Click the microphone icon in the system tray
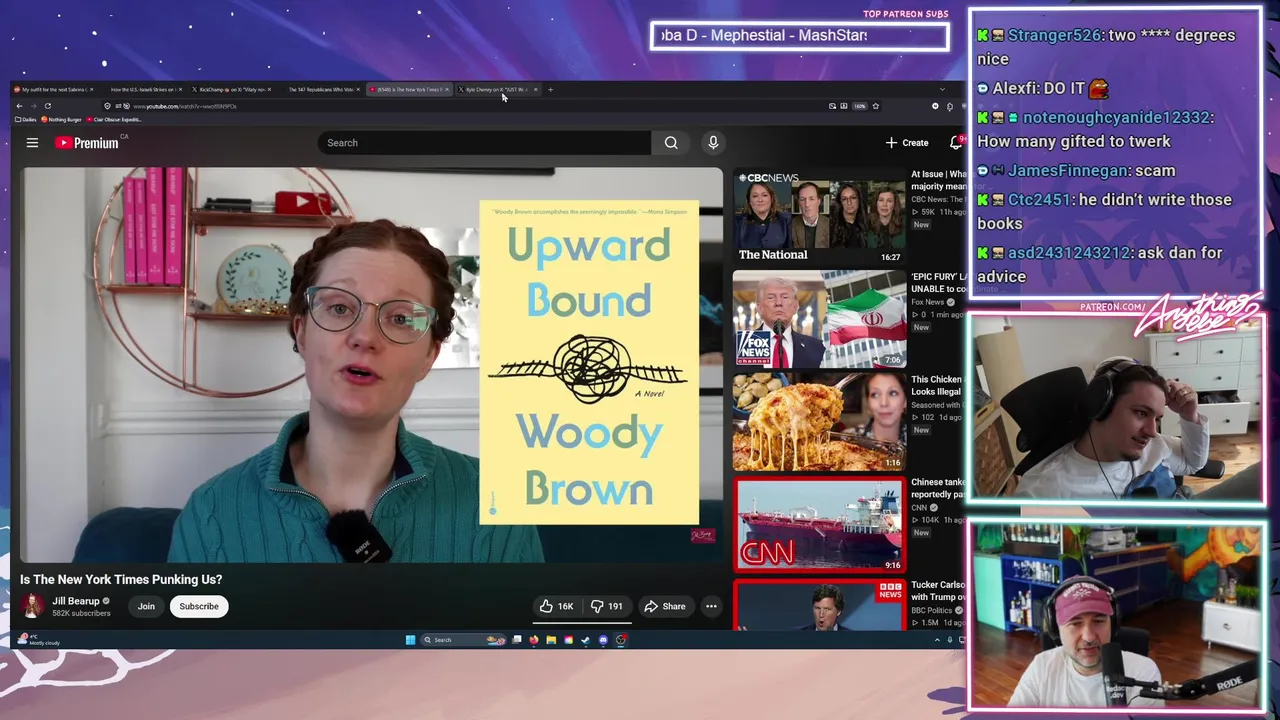The height and width of the screenshot is (720, 1280). pos(950,640)
